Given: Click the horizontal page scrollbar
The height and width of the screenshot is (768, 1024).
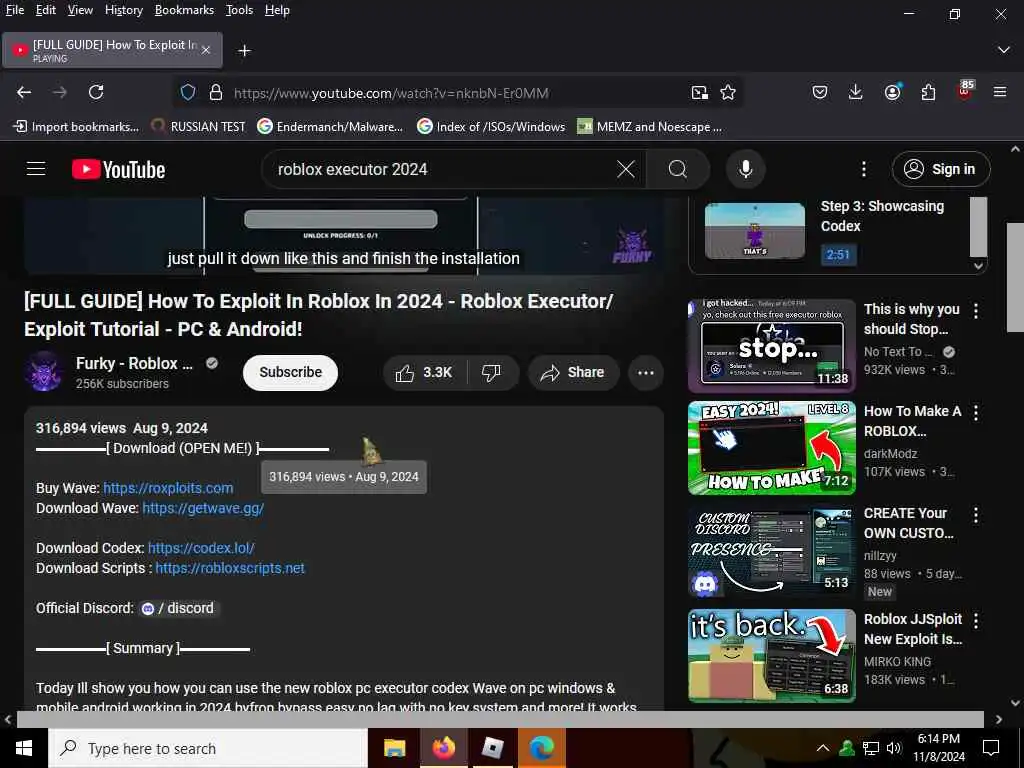Looking at the screenshot, I should (x=500, y=719).
